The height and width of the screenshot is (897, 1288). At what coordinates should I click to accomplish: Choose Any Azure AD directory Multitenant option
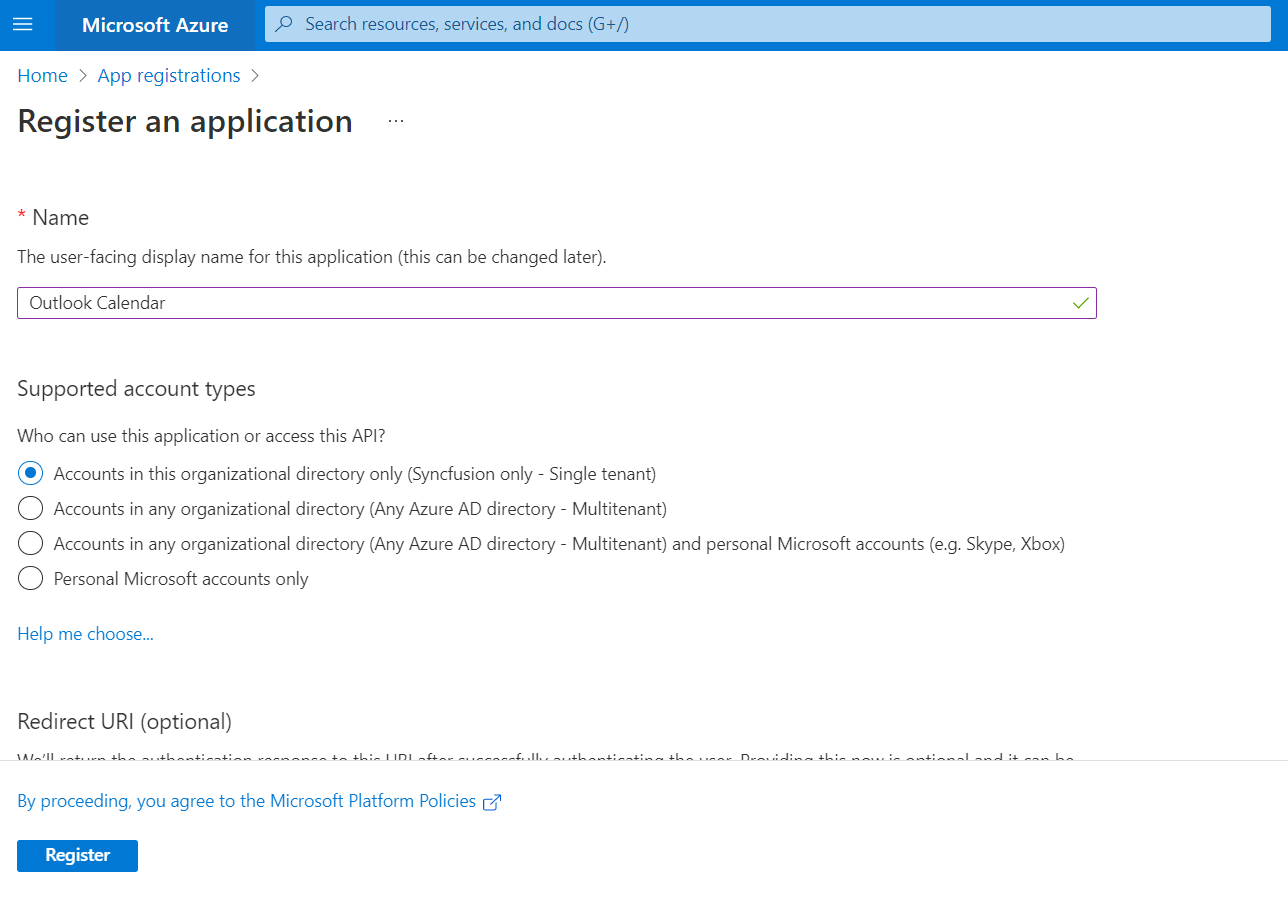[31, 509]
